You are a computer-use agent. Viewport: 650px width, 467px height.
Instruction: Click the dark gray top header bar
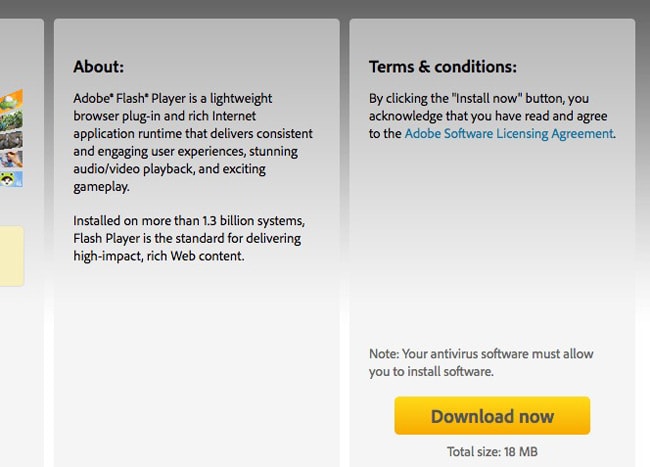(325, 8)
